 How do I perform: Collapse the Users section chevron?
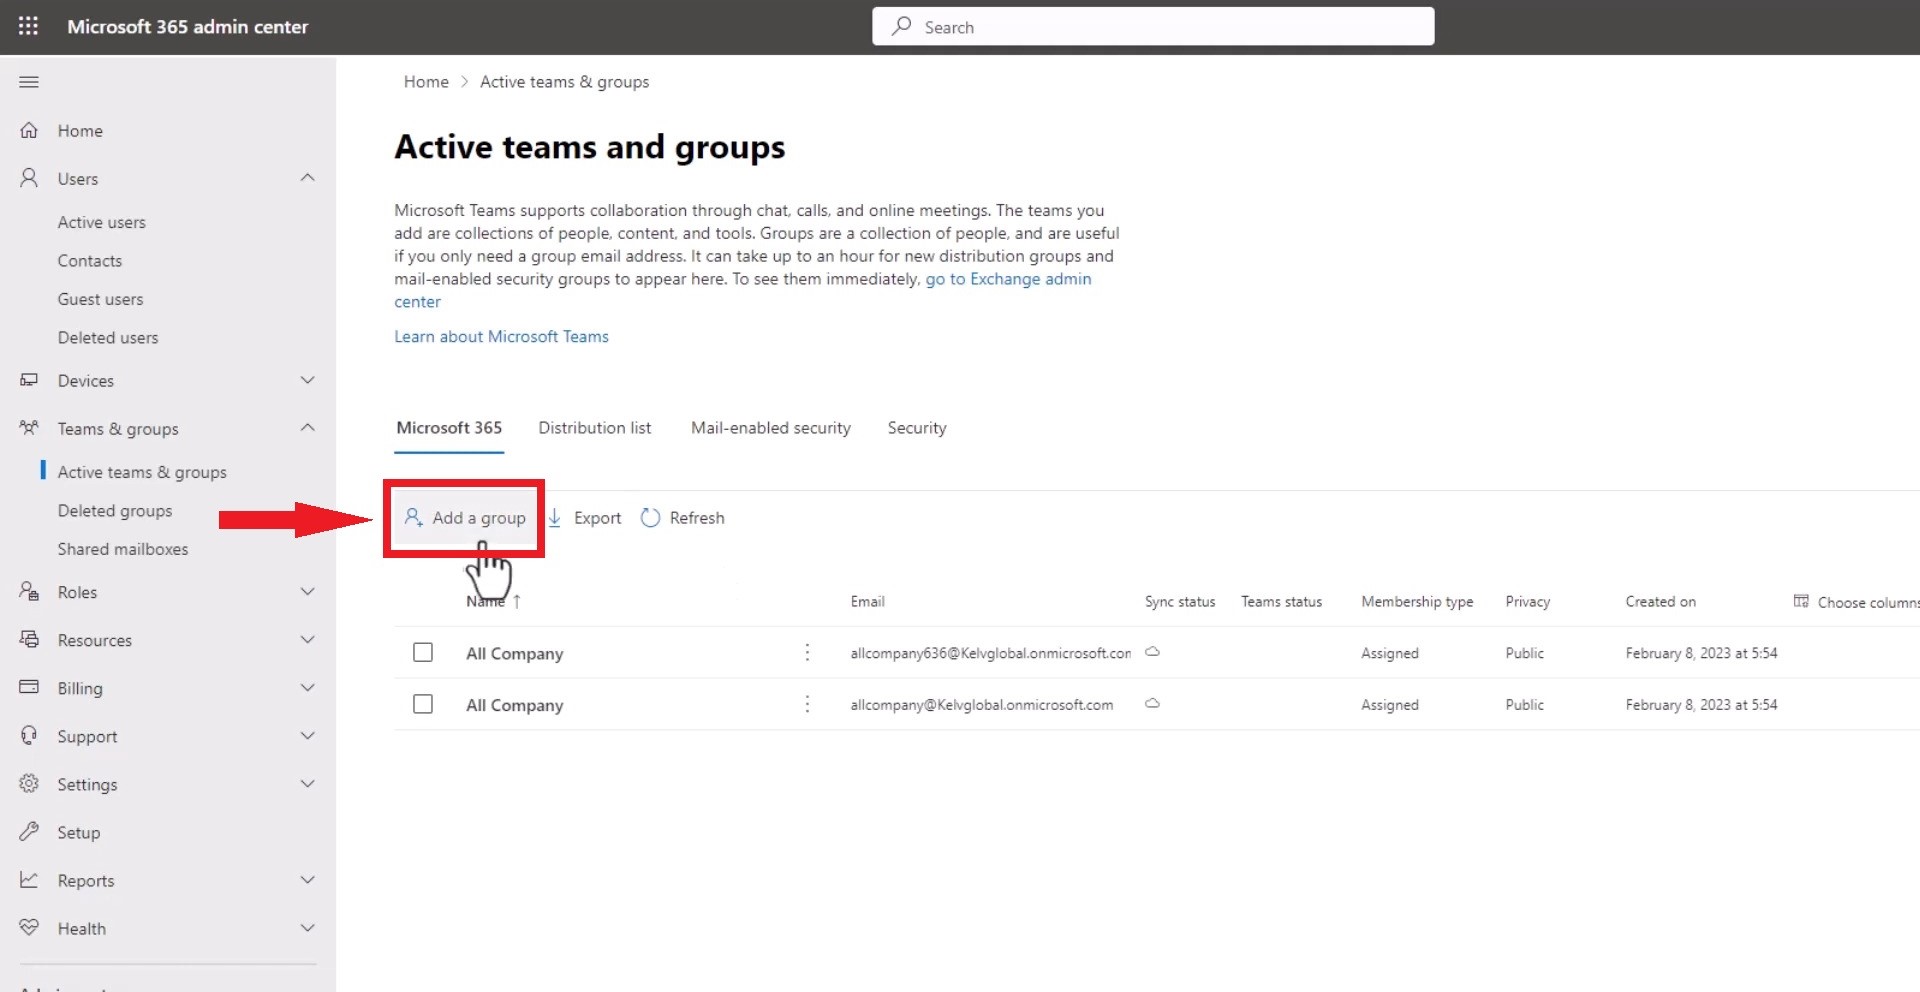pyautogui.click(x=307, y=177)
